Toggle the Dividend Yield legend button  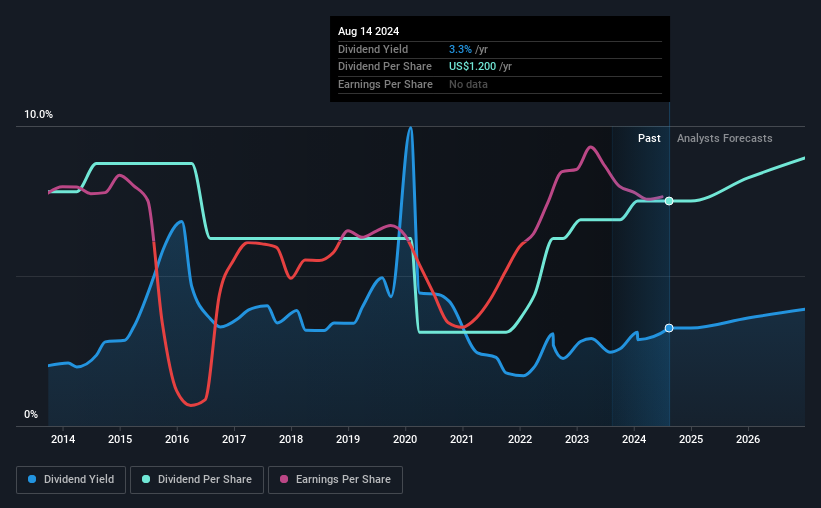tap(71, 480)
